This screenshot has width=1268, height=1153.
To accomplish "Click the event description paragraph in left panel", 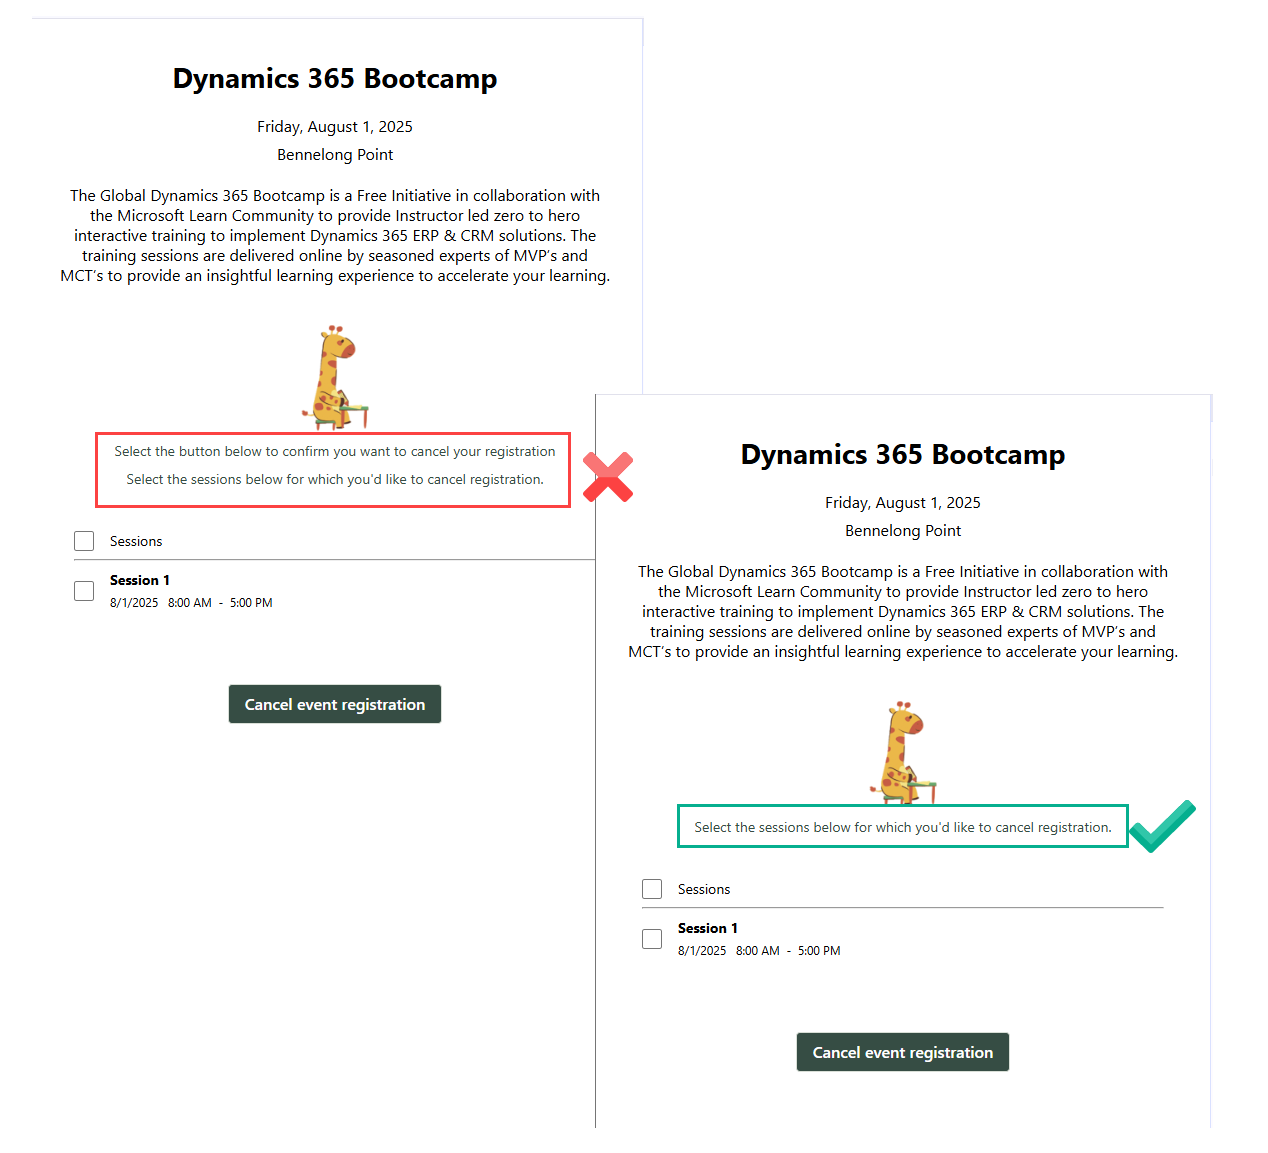I will (x=335, y=236).
